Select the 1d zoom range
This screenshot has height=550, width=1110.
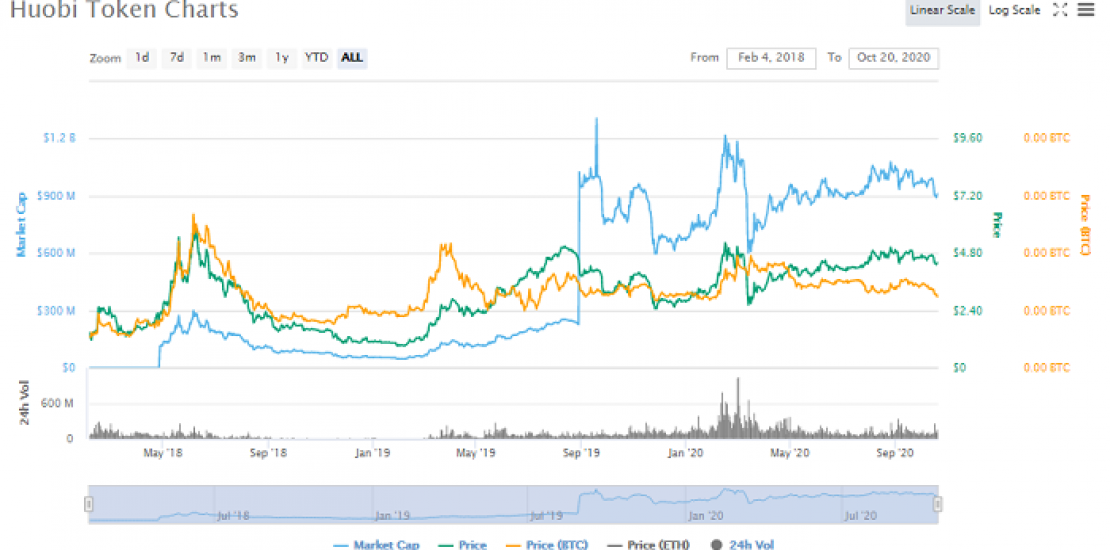click(143, 58)
